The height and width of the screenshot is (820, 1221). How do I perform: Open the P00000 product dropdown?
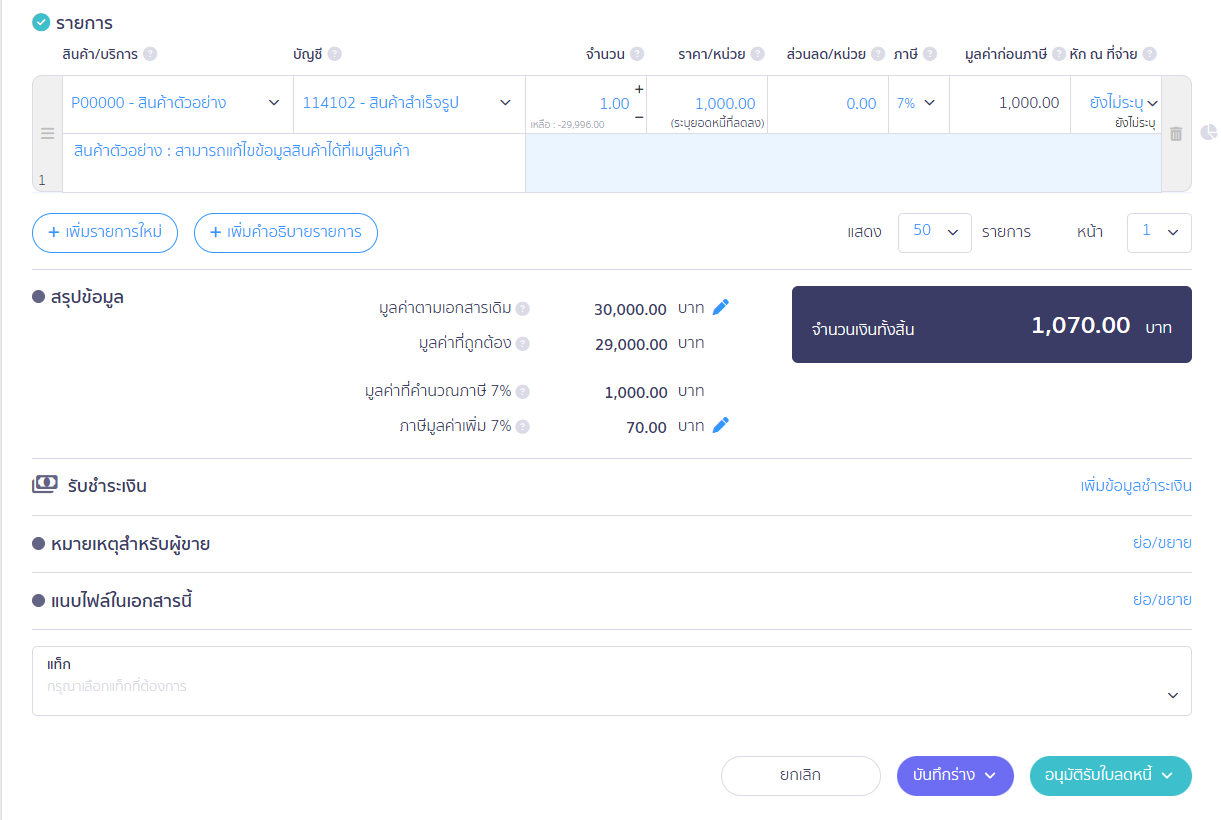[x=274, y=103]
